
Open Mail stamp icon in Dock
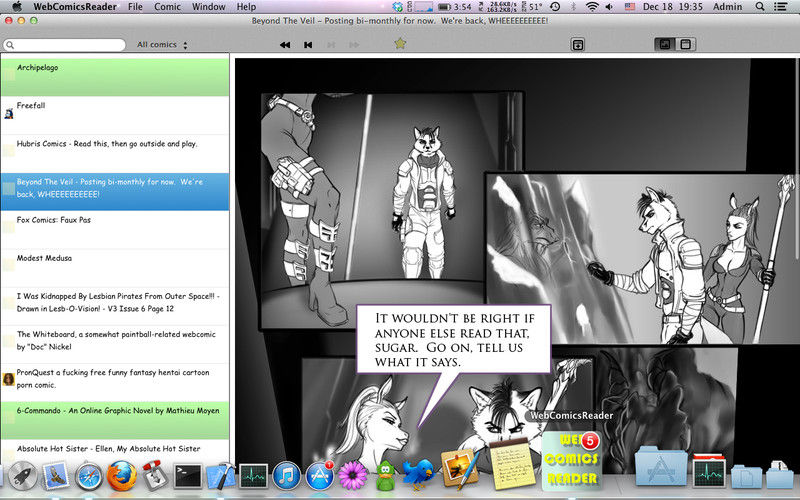coord(55,476)
